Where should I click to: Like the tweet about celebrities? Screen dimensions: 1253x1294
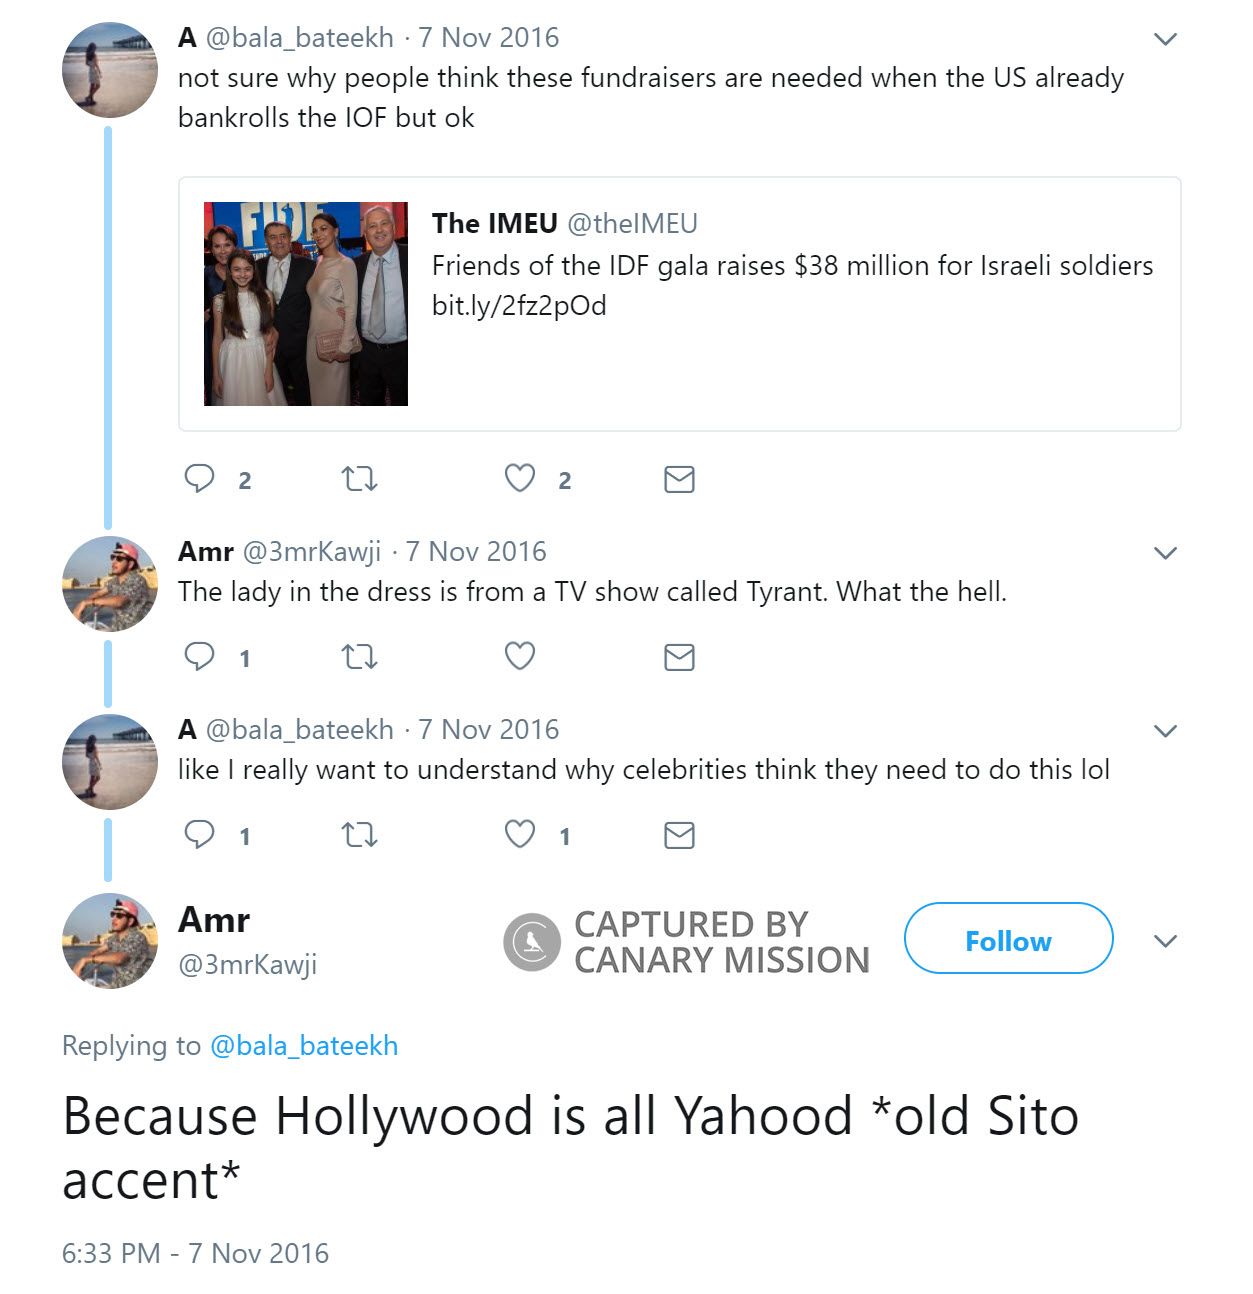(x=520, y=835)
